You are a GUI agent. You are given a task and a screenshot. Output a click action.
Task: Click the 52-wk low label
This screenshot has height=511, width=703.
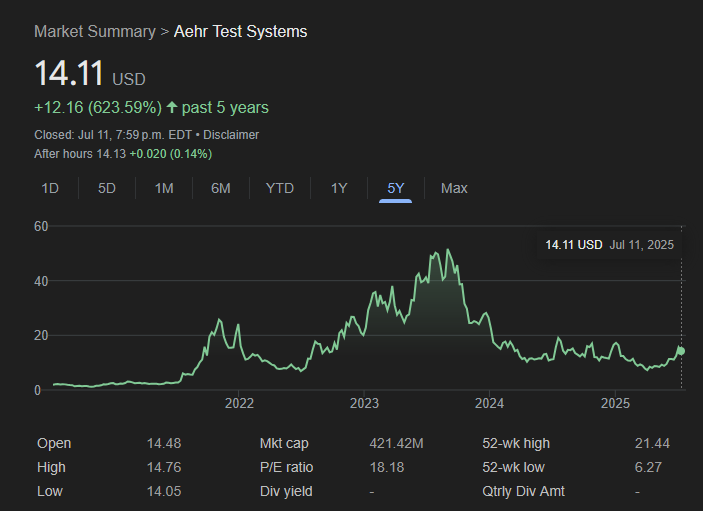point(513,468)
